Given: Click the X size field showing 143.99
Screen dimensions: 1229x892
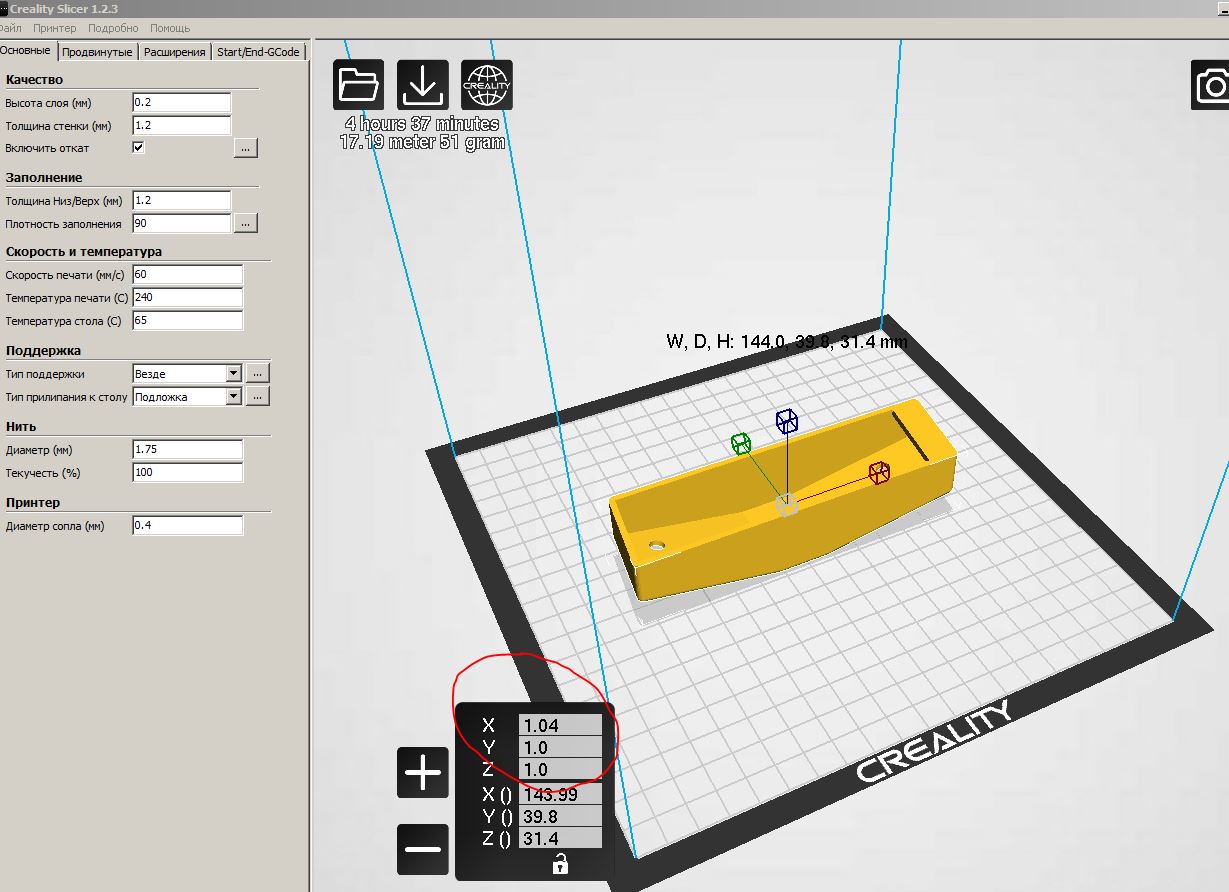Looking at the screenshot, I should pyautogui.click(x=560, y=794).
